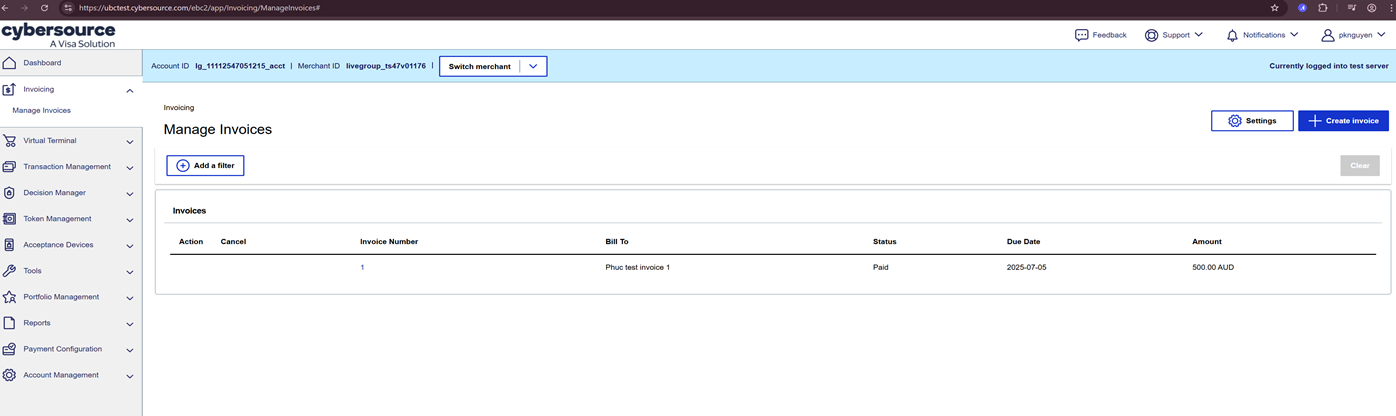Click the Dashboard home icon in sidebar
The image size is (1396, 416).
coord(10,63)
